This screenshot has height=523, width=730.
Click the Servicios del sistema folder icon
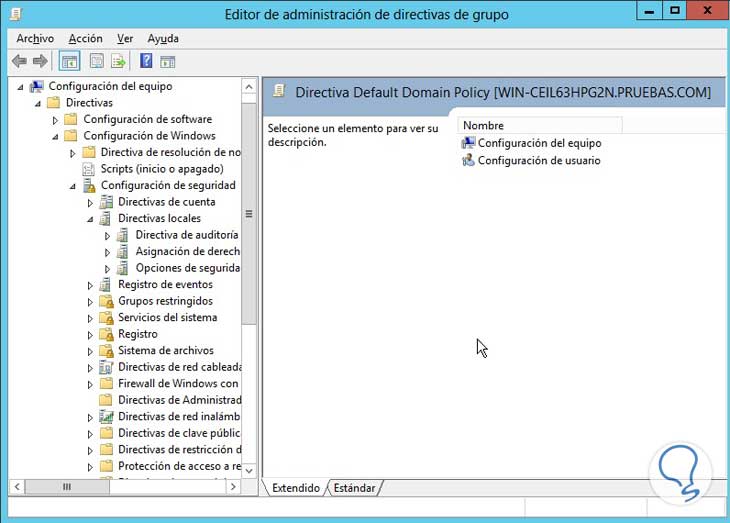pos(106,318)
